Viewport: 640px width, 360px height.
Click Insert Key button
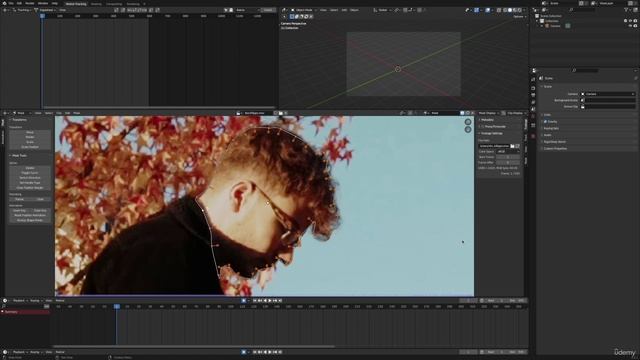(20, 210)
